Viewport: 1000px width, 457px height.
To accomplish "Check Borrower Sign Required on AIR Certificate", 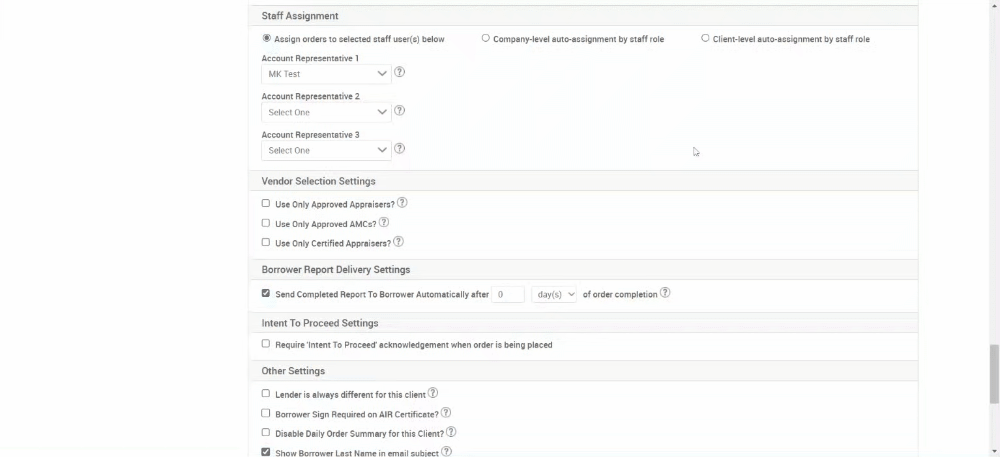I will point(265,413).
